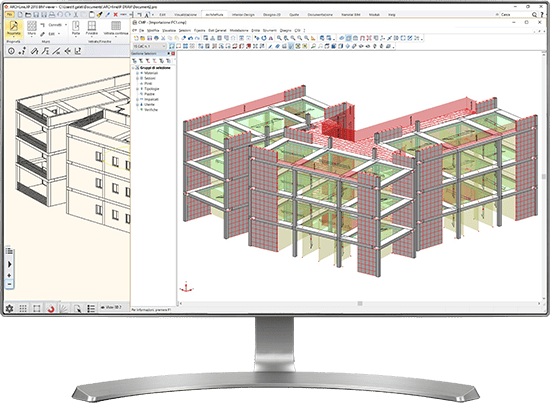This screenshot has height=403, width=550.
Task: Click the circled-one icon in ARCHLine subtoolbar
Action: (x=11, y=51)
